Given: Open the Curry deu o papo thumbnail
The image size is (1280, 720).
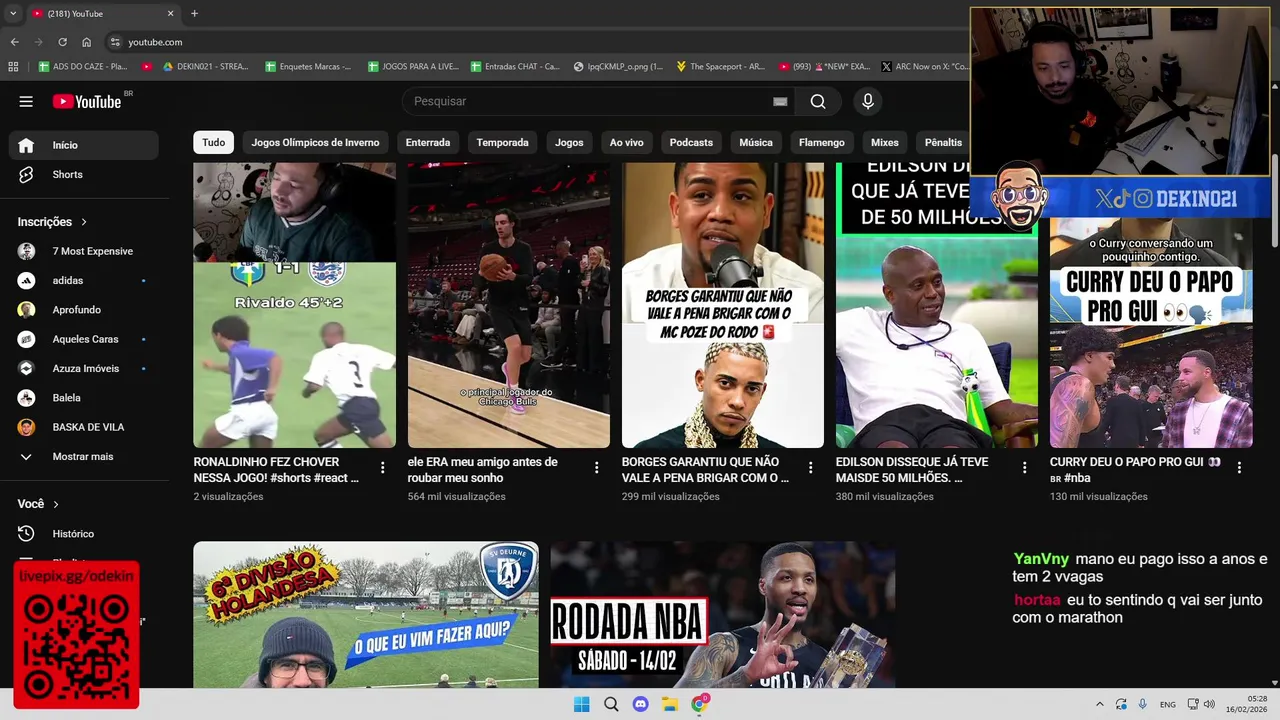Looking at the screenshot, I should (x=1151, y=333).
